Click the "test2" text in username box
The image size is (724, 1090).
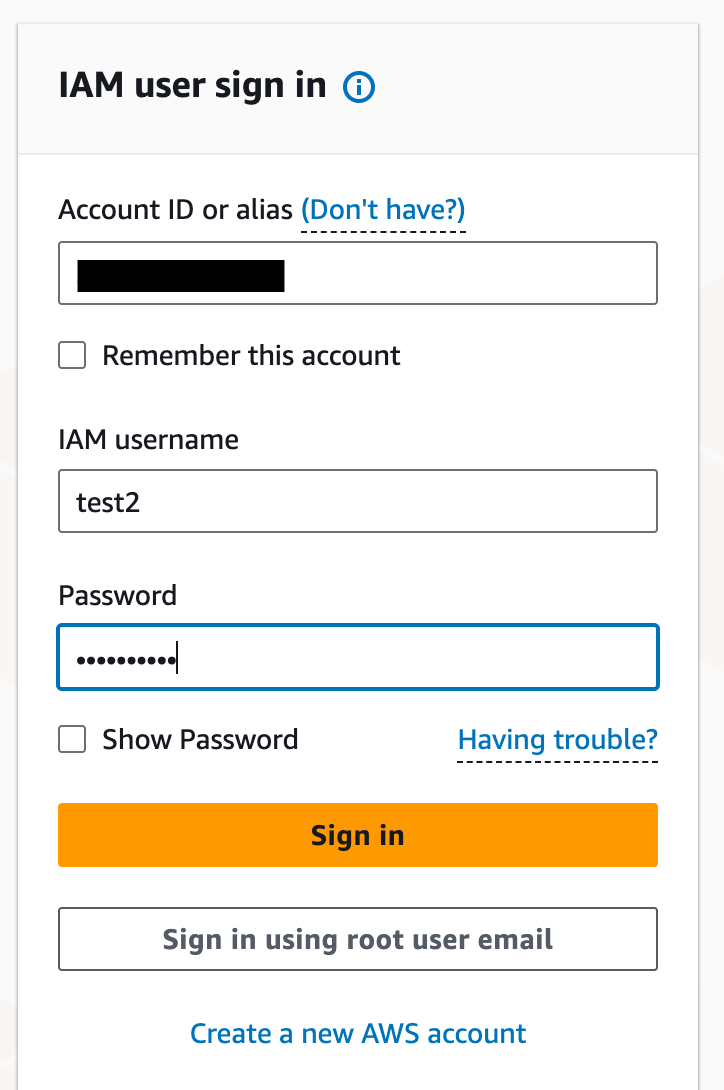click(108, 503)
